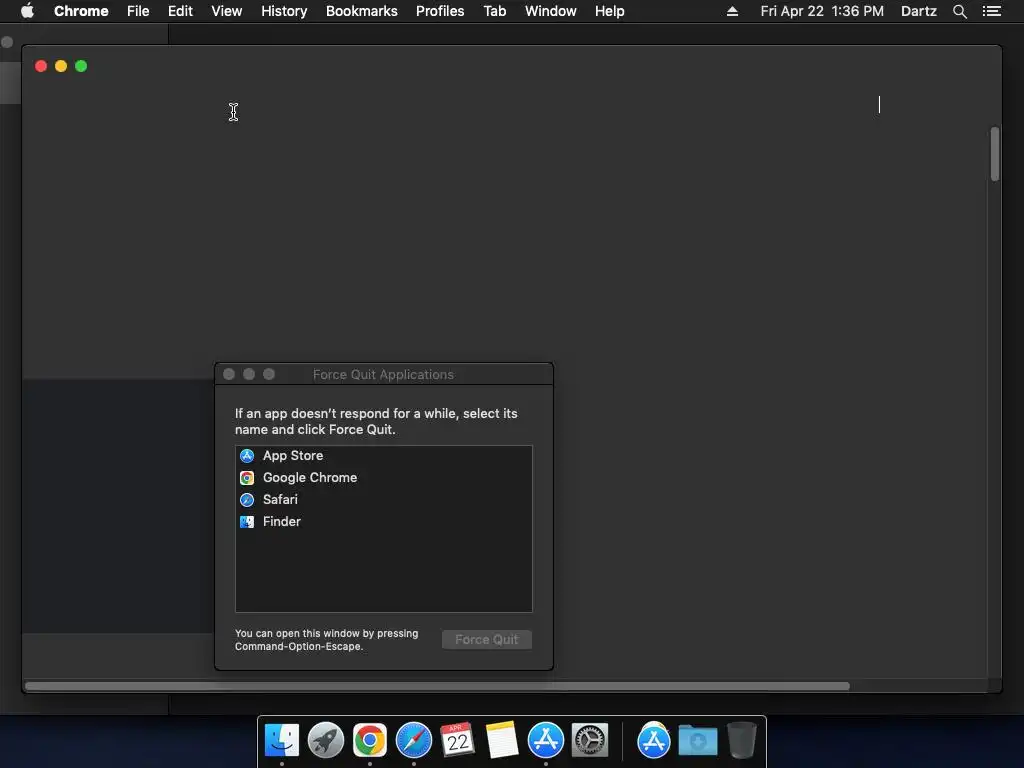Open System Preferences gear from the Dock
1024x768 pixels.
[590, 740]
